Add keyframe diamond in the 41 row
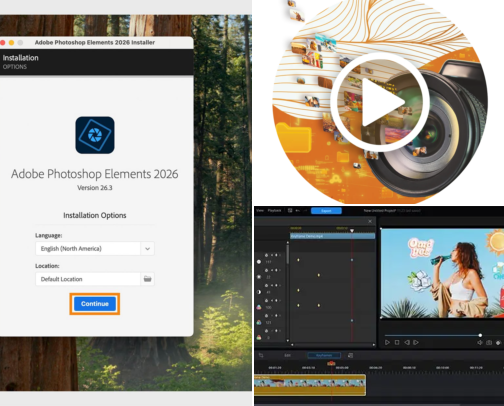Screen dimensions: 504x406 [x=276, y=285]
